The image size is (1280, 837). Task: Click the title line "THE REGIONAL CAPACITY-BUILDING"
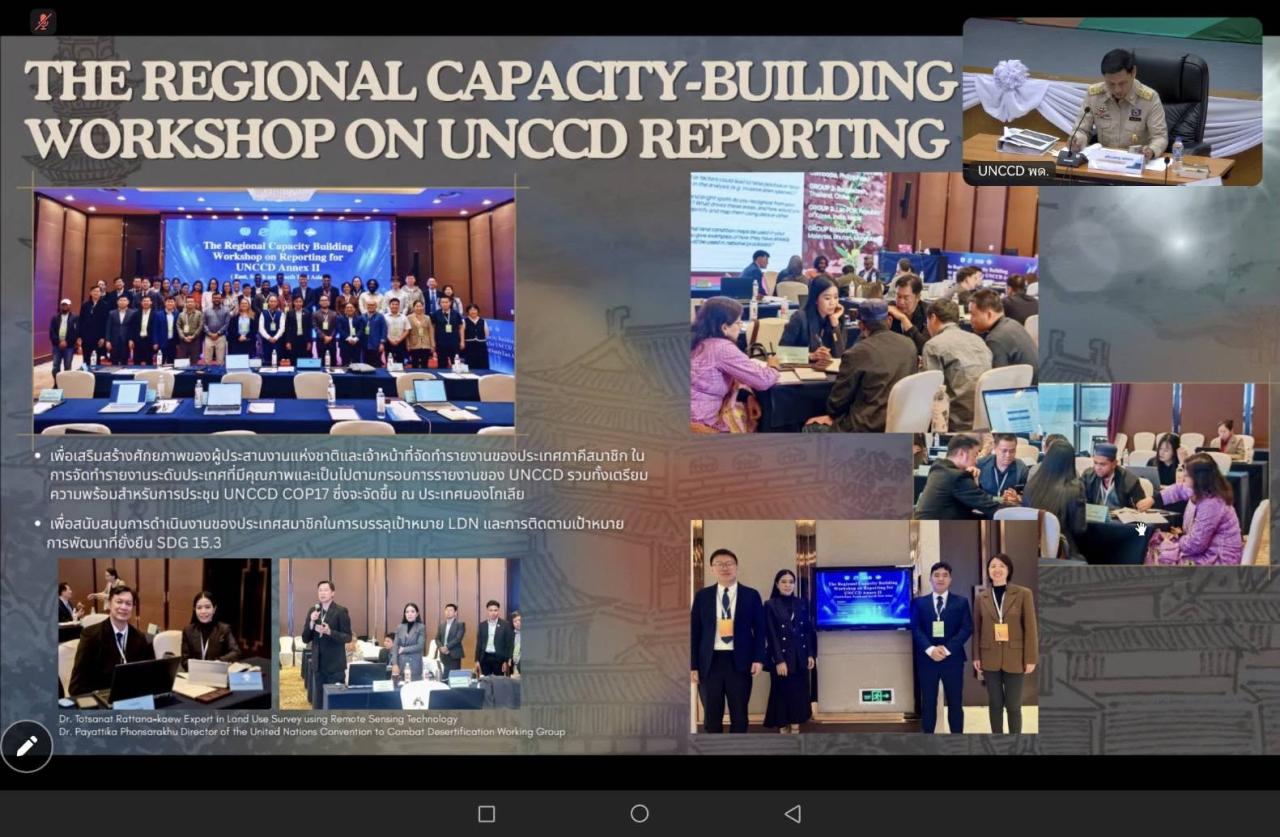(x=491, y=83)
